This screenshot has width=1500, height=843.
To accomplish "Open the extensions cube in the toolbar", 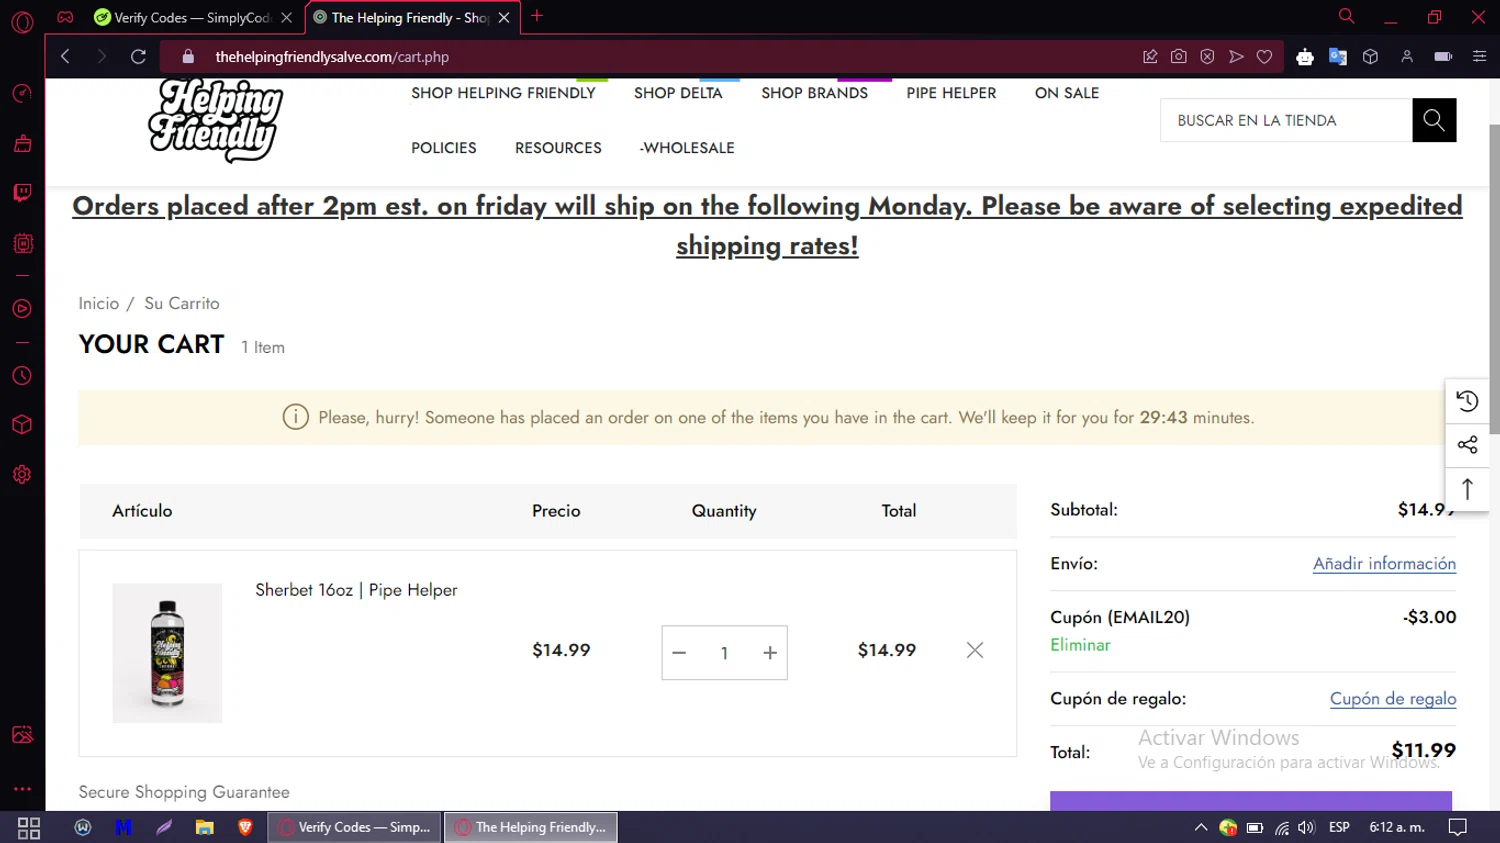I will [x=1370, y=57].
